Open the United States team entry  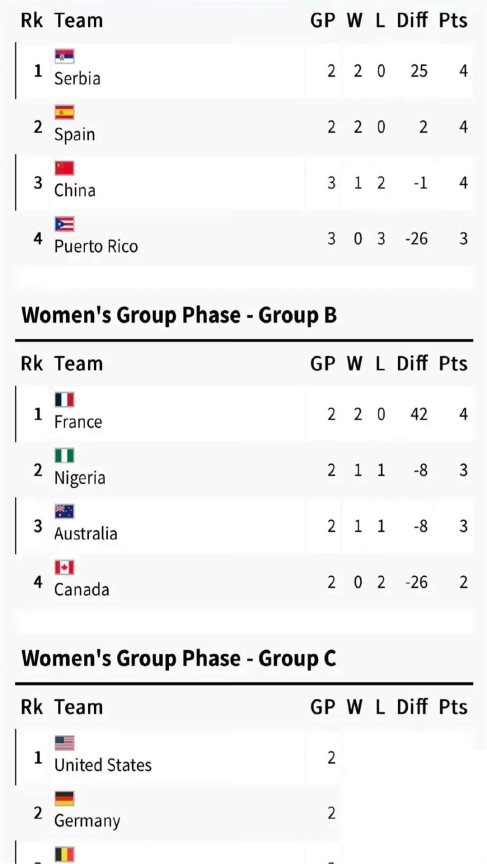102,765
